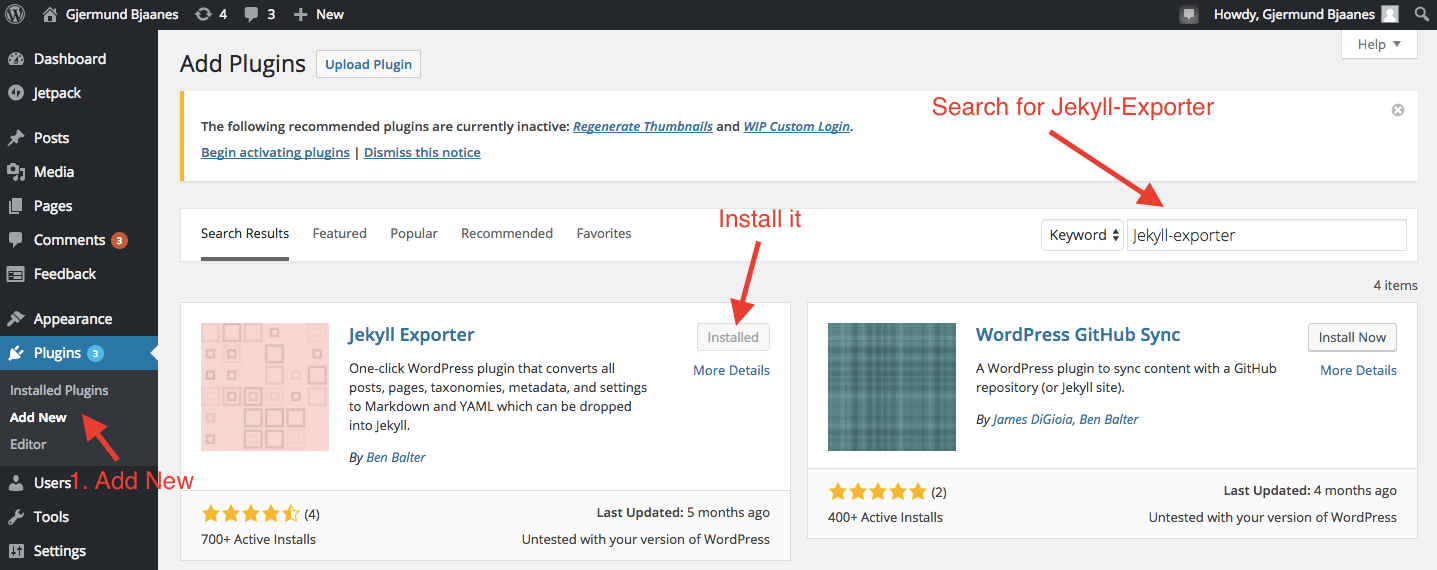Open the WordPress logo menu

point(14,14)
